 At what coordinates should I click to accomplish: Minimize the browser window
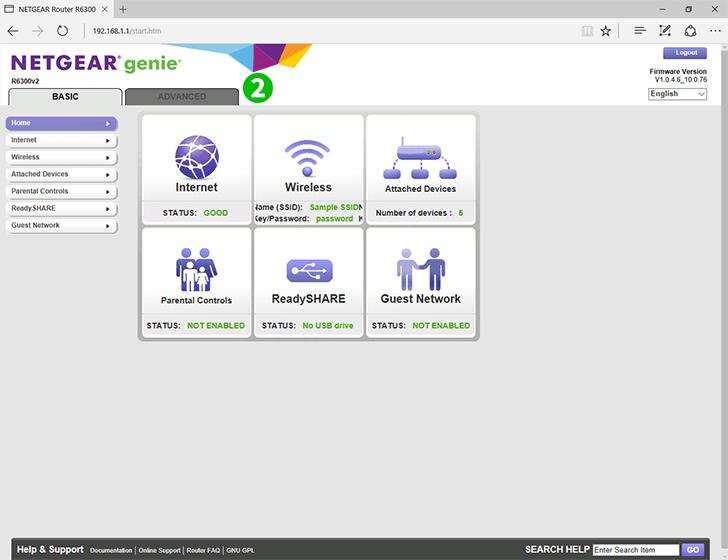(663, 9)
